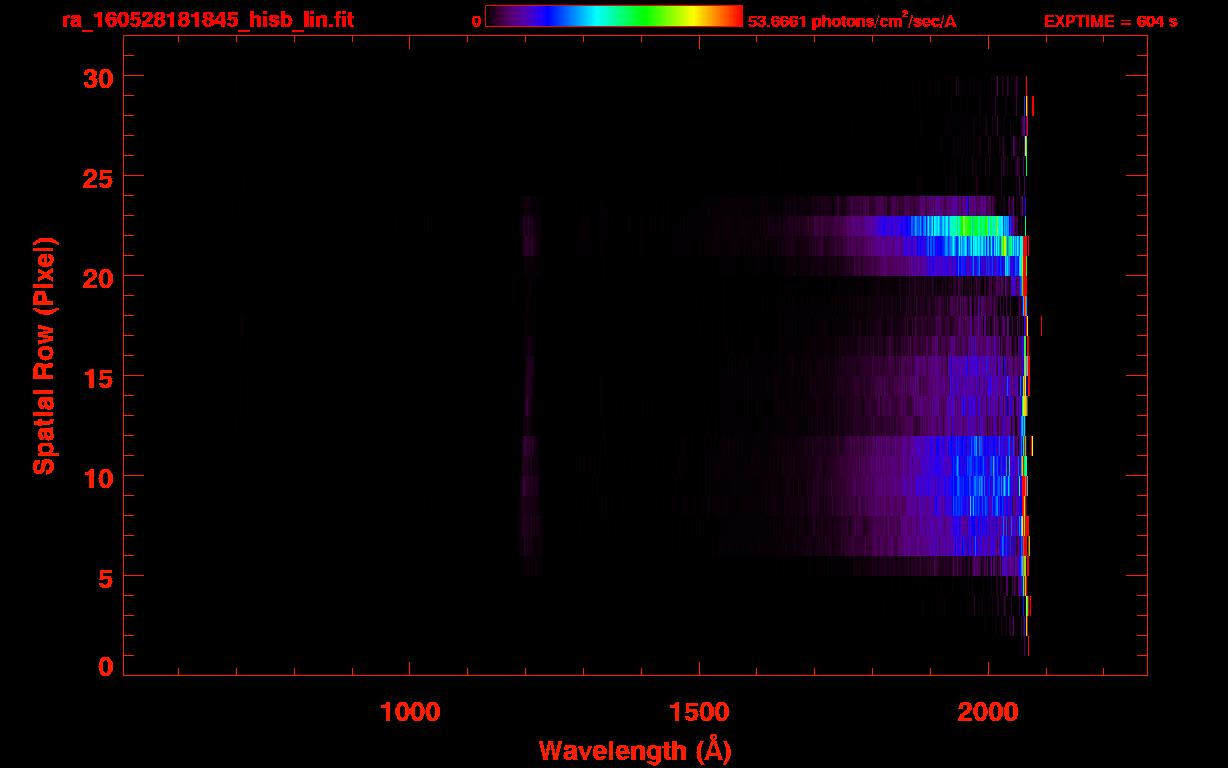Image resolution: width=1228 pixels, height=768 pixels.
Task: Click the spatial row tick label 25
Action: [x=96, y=177]
